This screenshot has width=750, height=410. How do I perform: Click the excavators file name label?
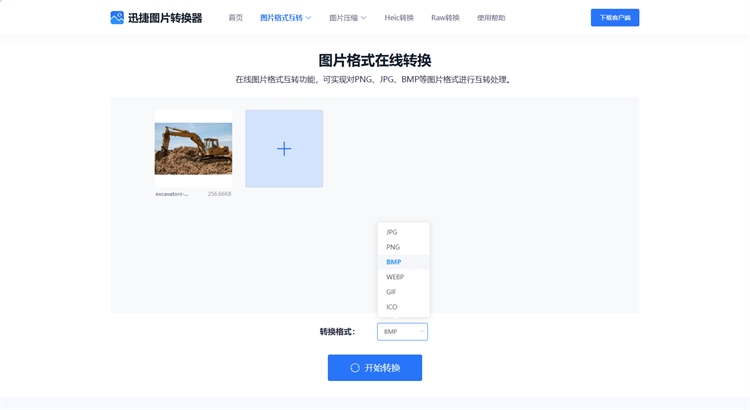tap(172, 194)
